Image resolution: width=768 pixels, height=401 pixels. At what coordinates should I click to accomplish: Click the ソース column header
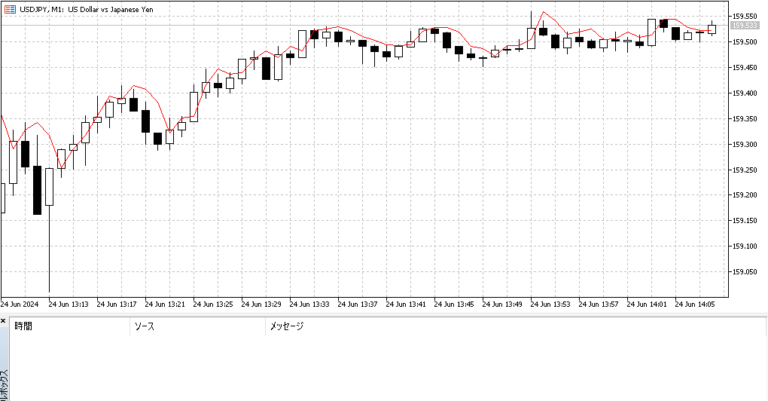[x=144, y=326]
